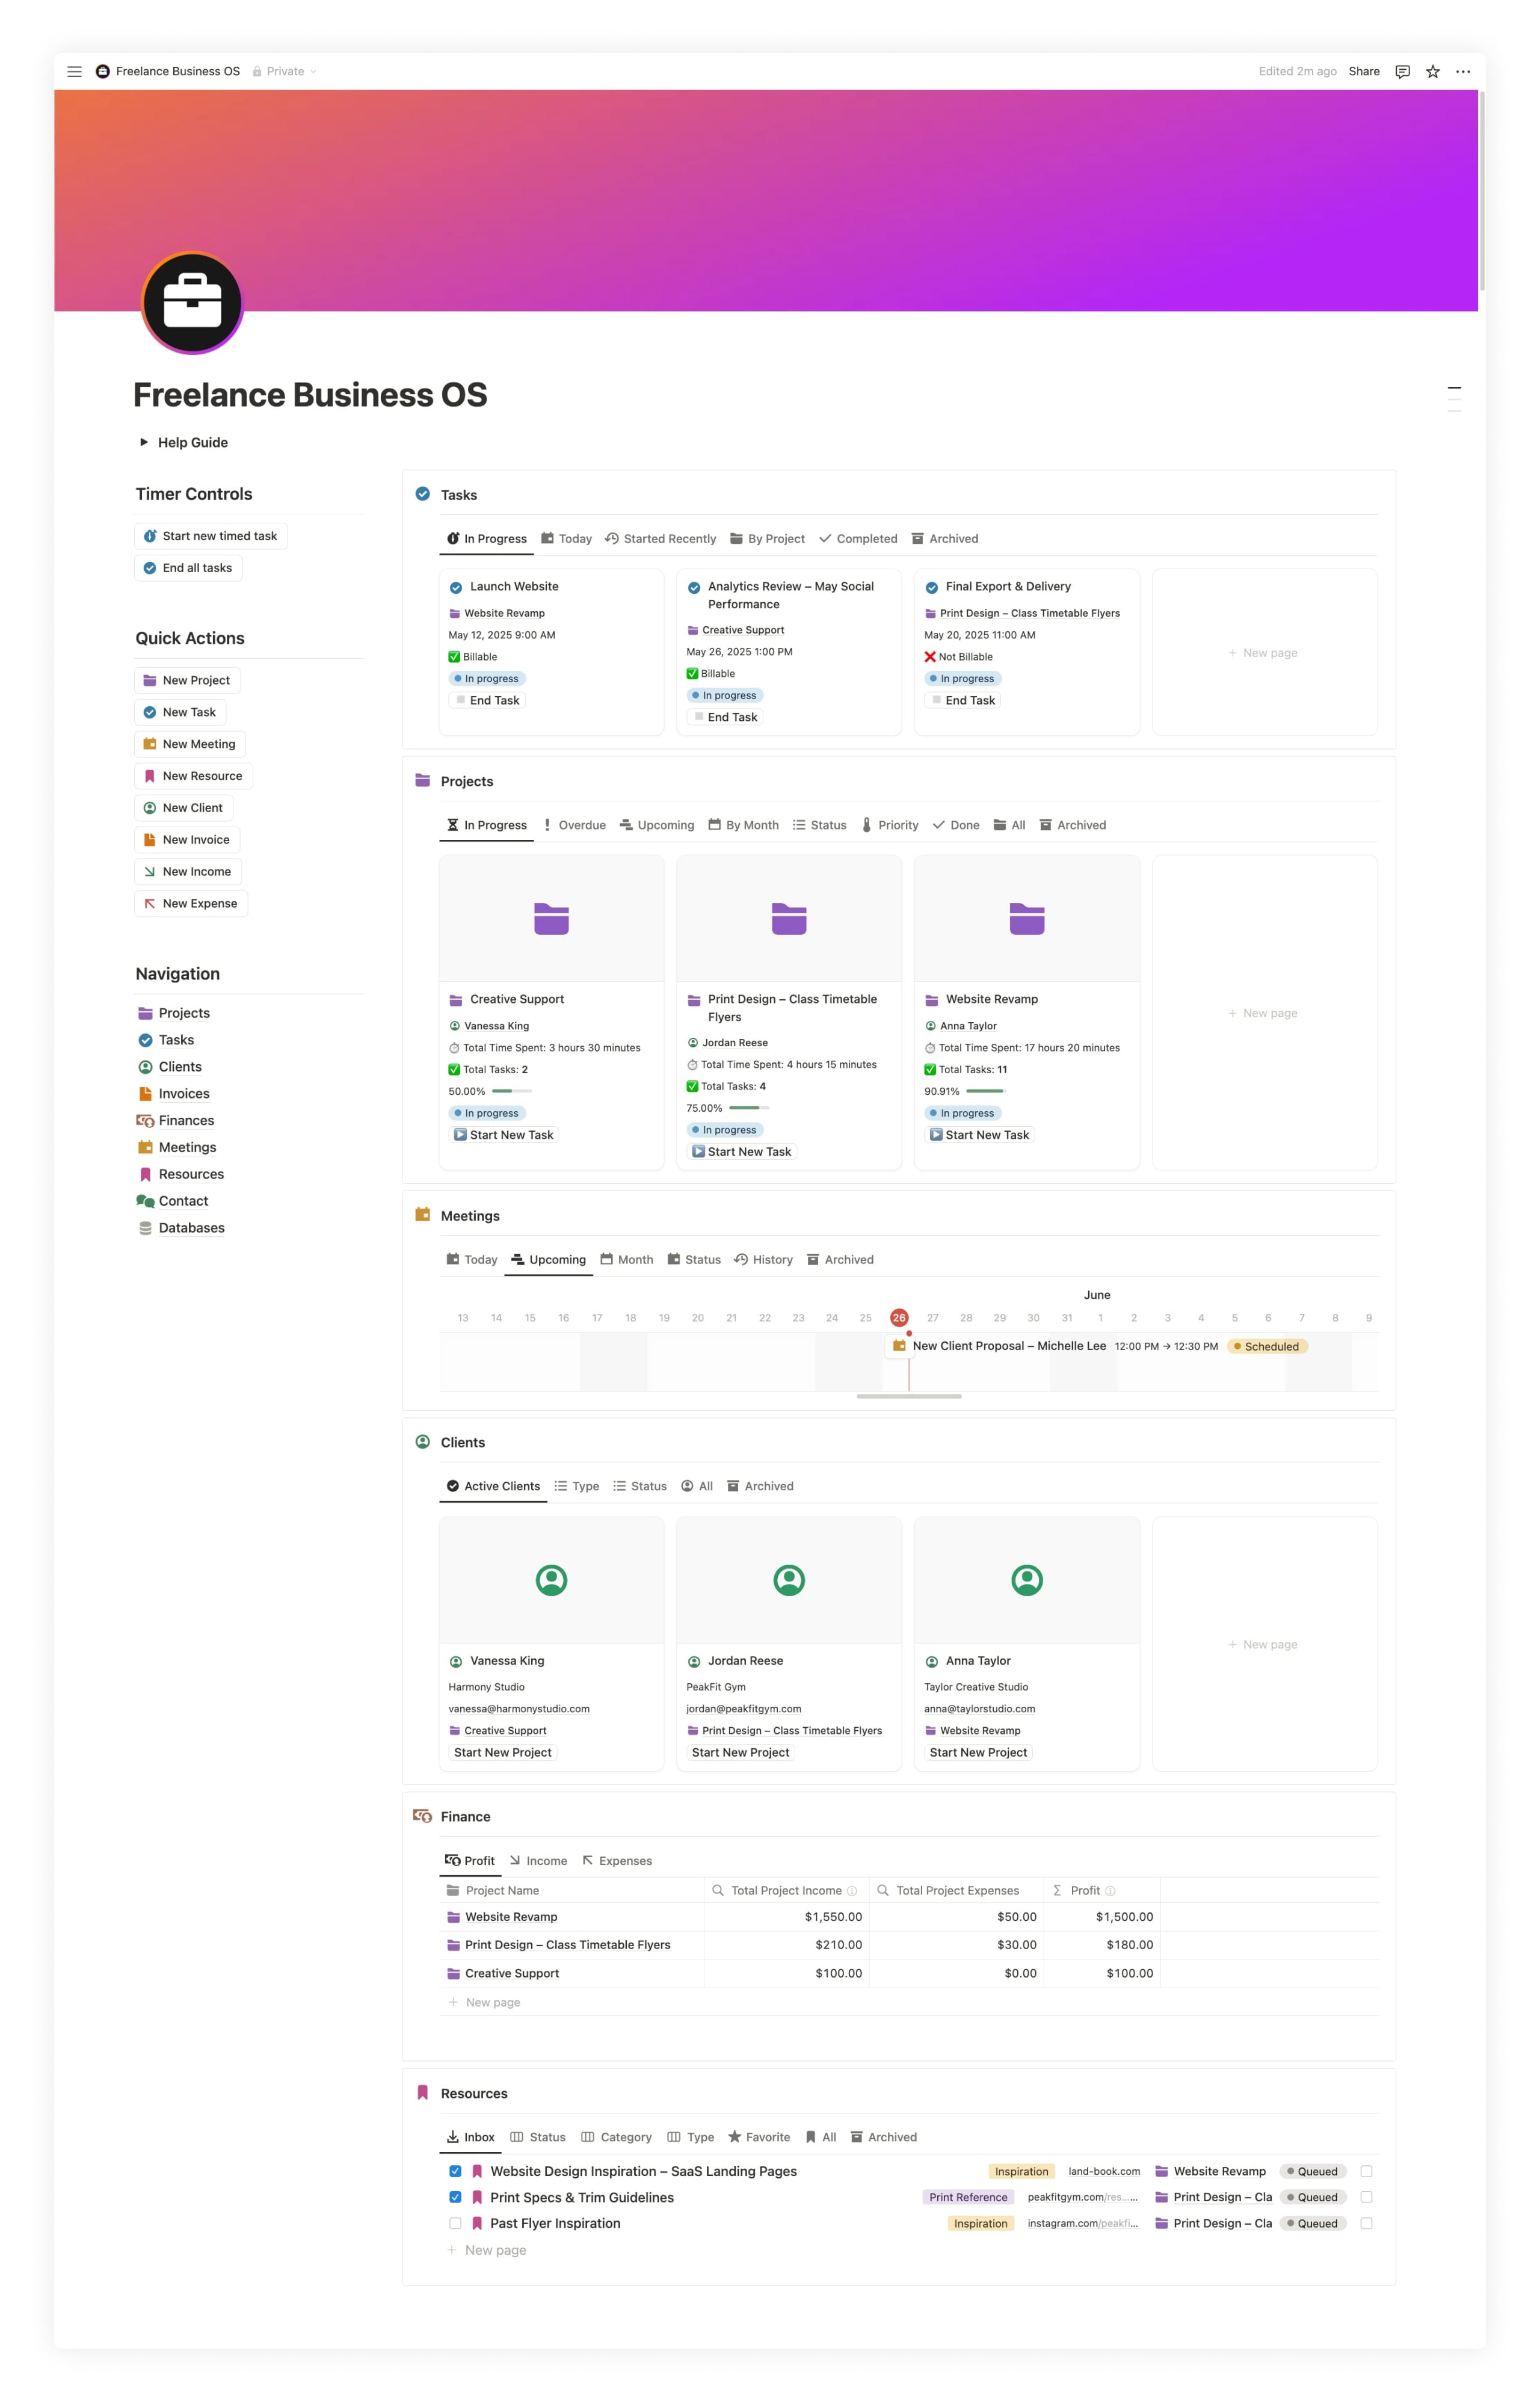Click the Databases stack icon in Navigation

click(145, 1228)
